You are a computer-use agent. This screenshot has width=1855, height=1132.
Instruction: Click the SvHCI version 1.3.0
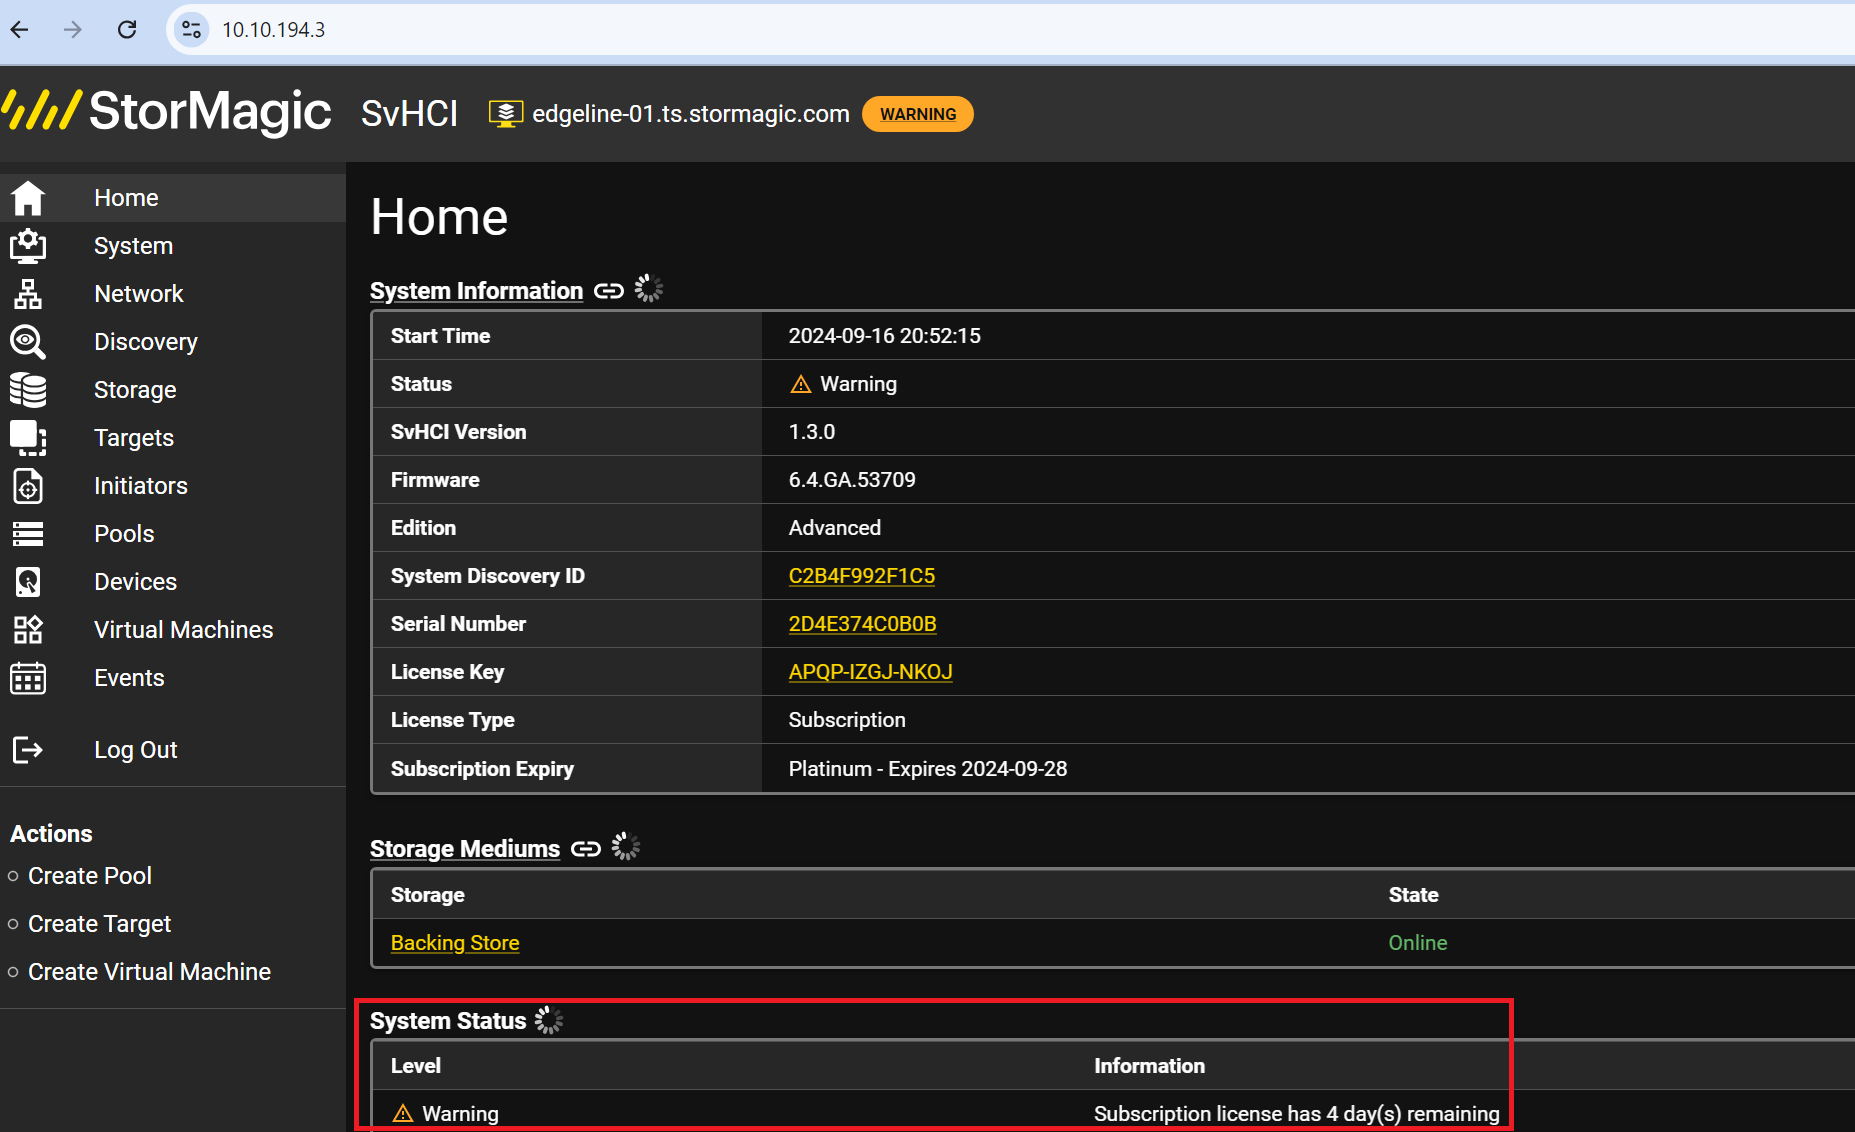tap(812, 432)
